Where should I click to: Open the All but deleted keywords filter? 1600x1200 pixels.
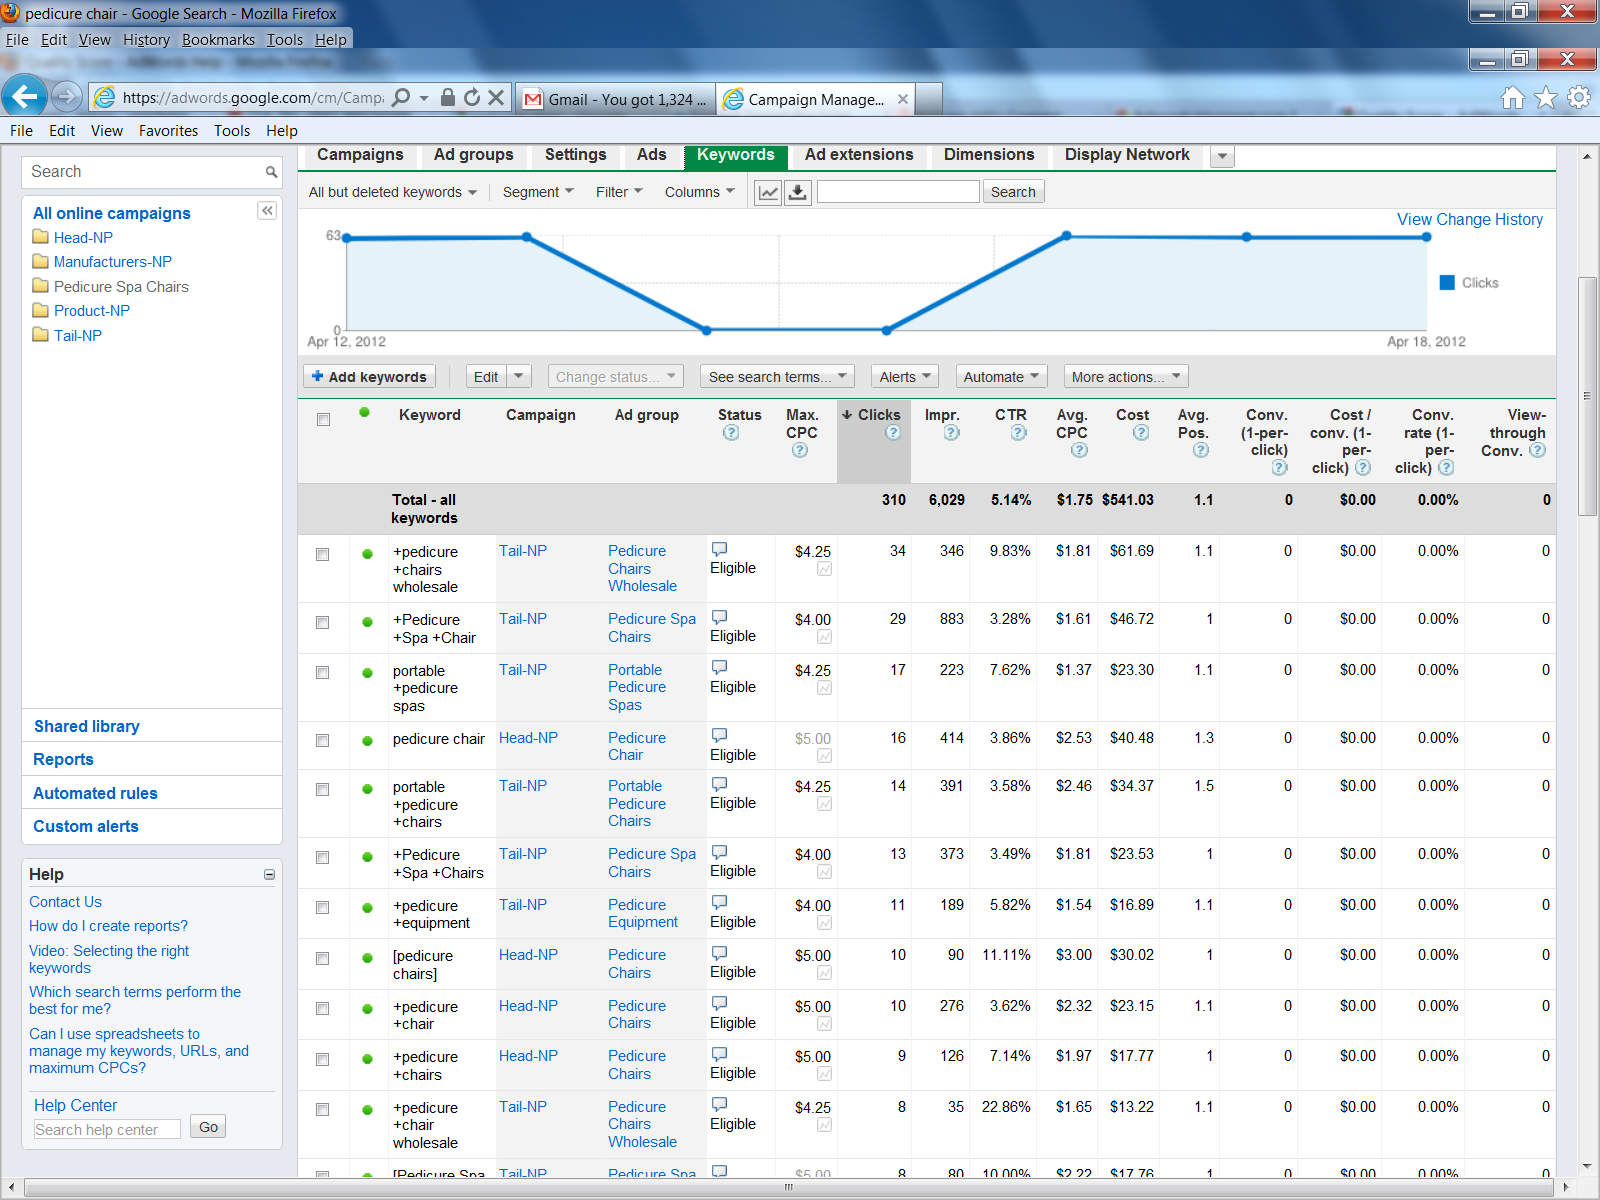tap(392, 192)
